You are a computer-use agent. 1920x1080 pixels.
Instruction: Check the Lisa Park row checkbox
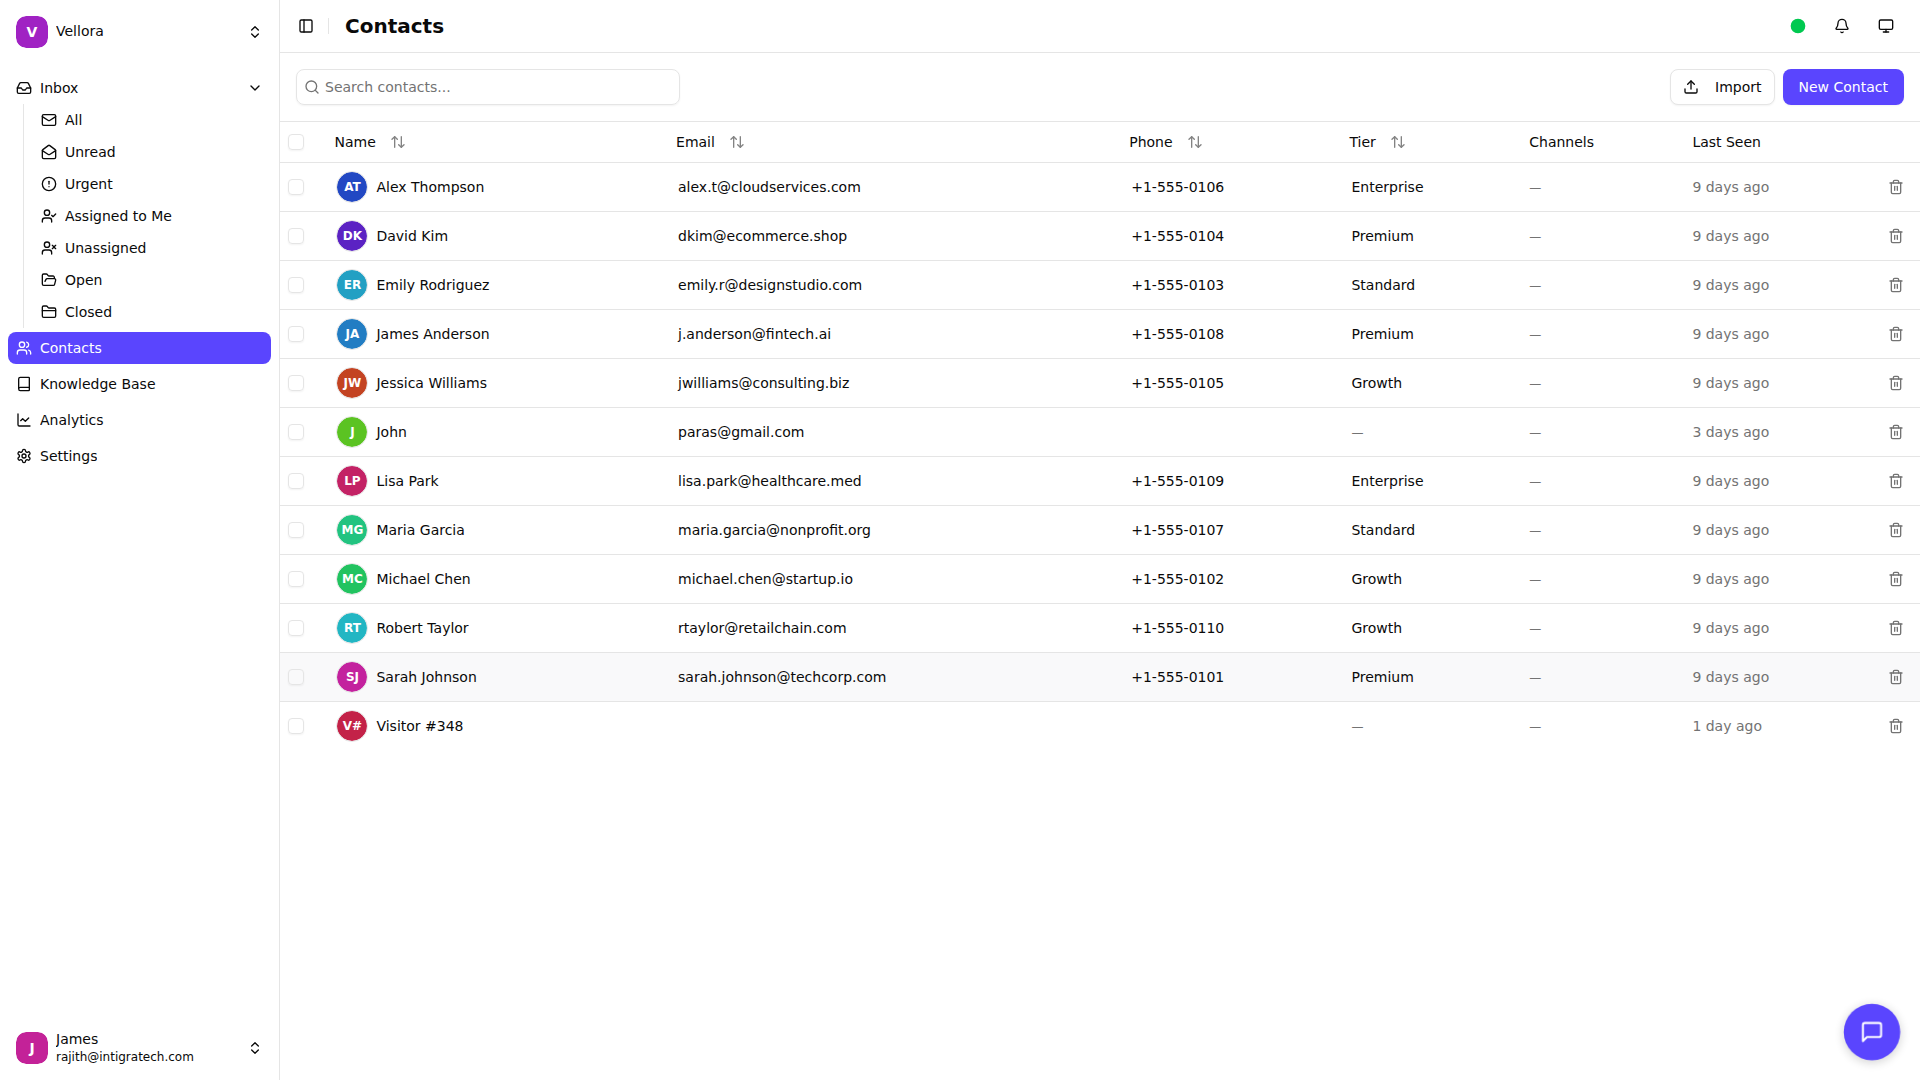click(x=296, y=481)
